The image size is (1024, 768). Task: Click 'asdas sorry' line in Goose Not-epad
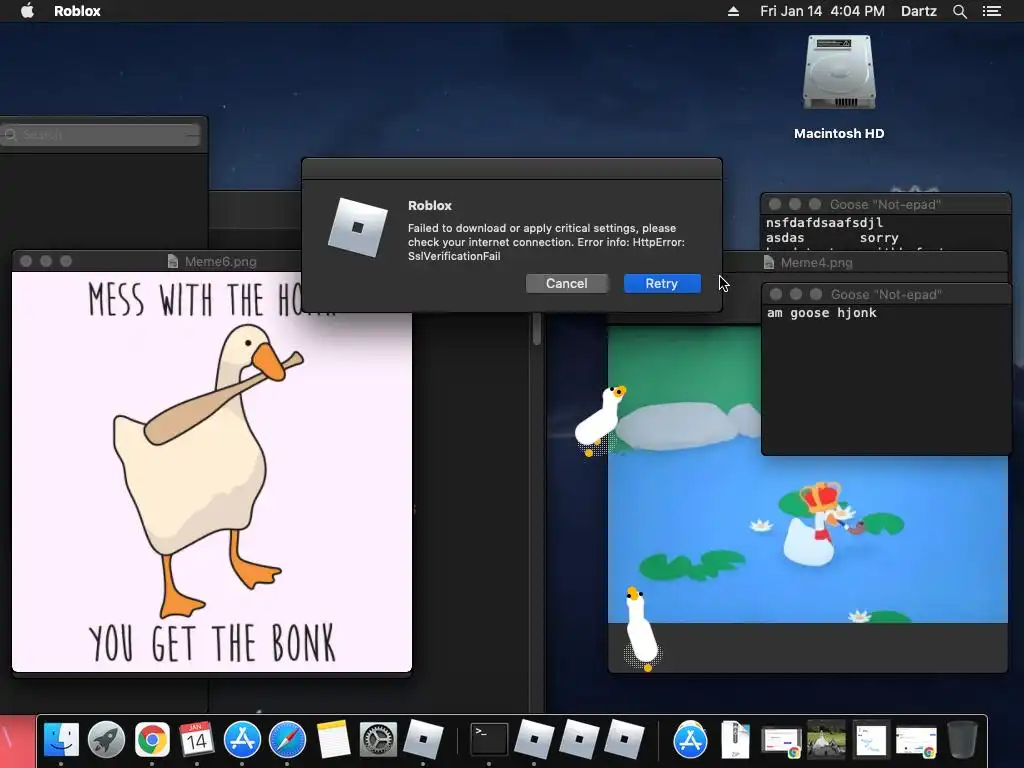(832, 238)
